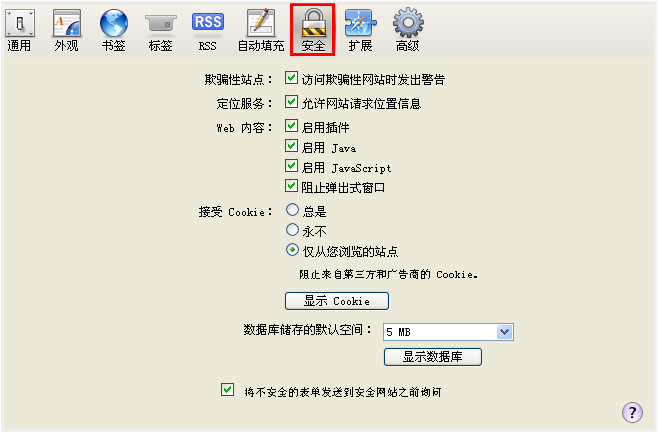Disable 启用 JavaScript checkbox
659x434 pixels.
tap(291, 166)
